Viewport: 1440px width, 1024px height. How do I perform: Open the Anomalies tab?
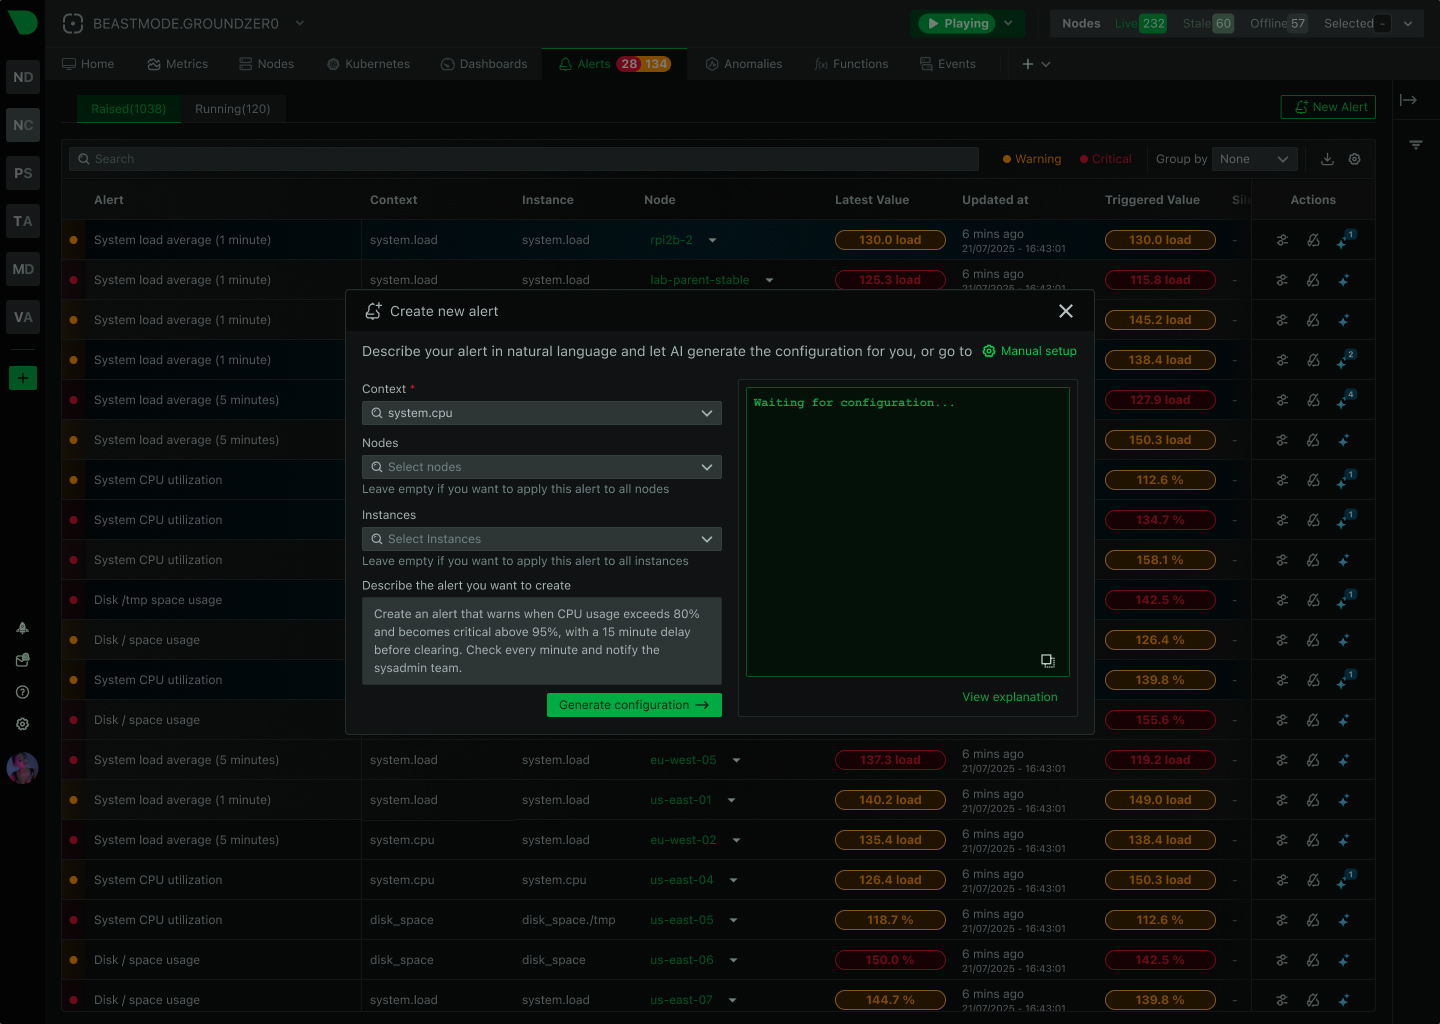point(743,64)
